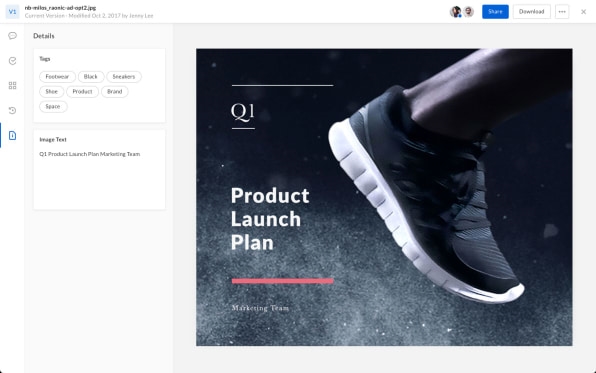Select the Black tag
The width and height of the screenshot is (596, 373).
pos(91,77)
